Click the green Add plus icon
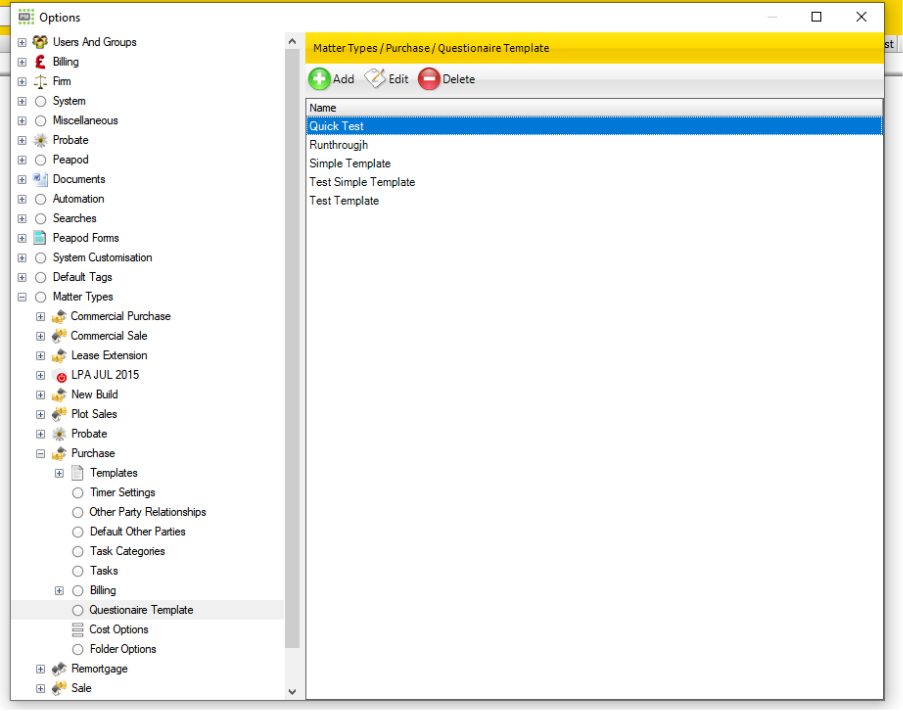This screenshot has height=711, width=903. [x=320, y=79]
